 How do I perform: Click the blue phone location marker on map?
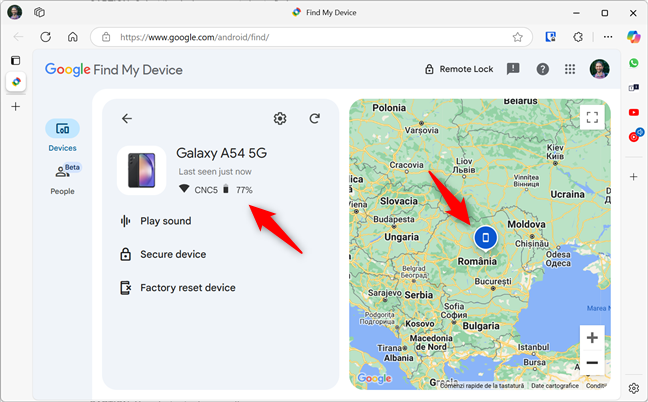click(x=486, y=238)
